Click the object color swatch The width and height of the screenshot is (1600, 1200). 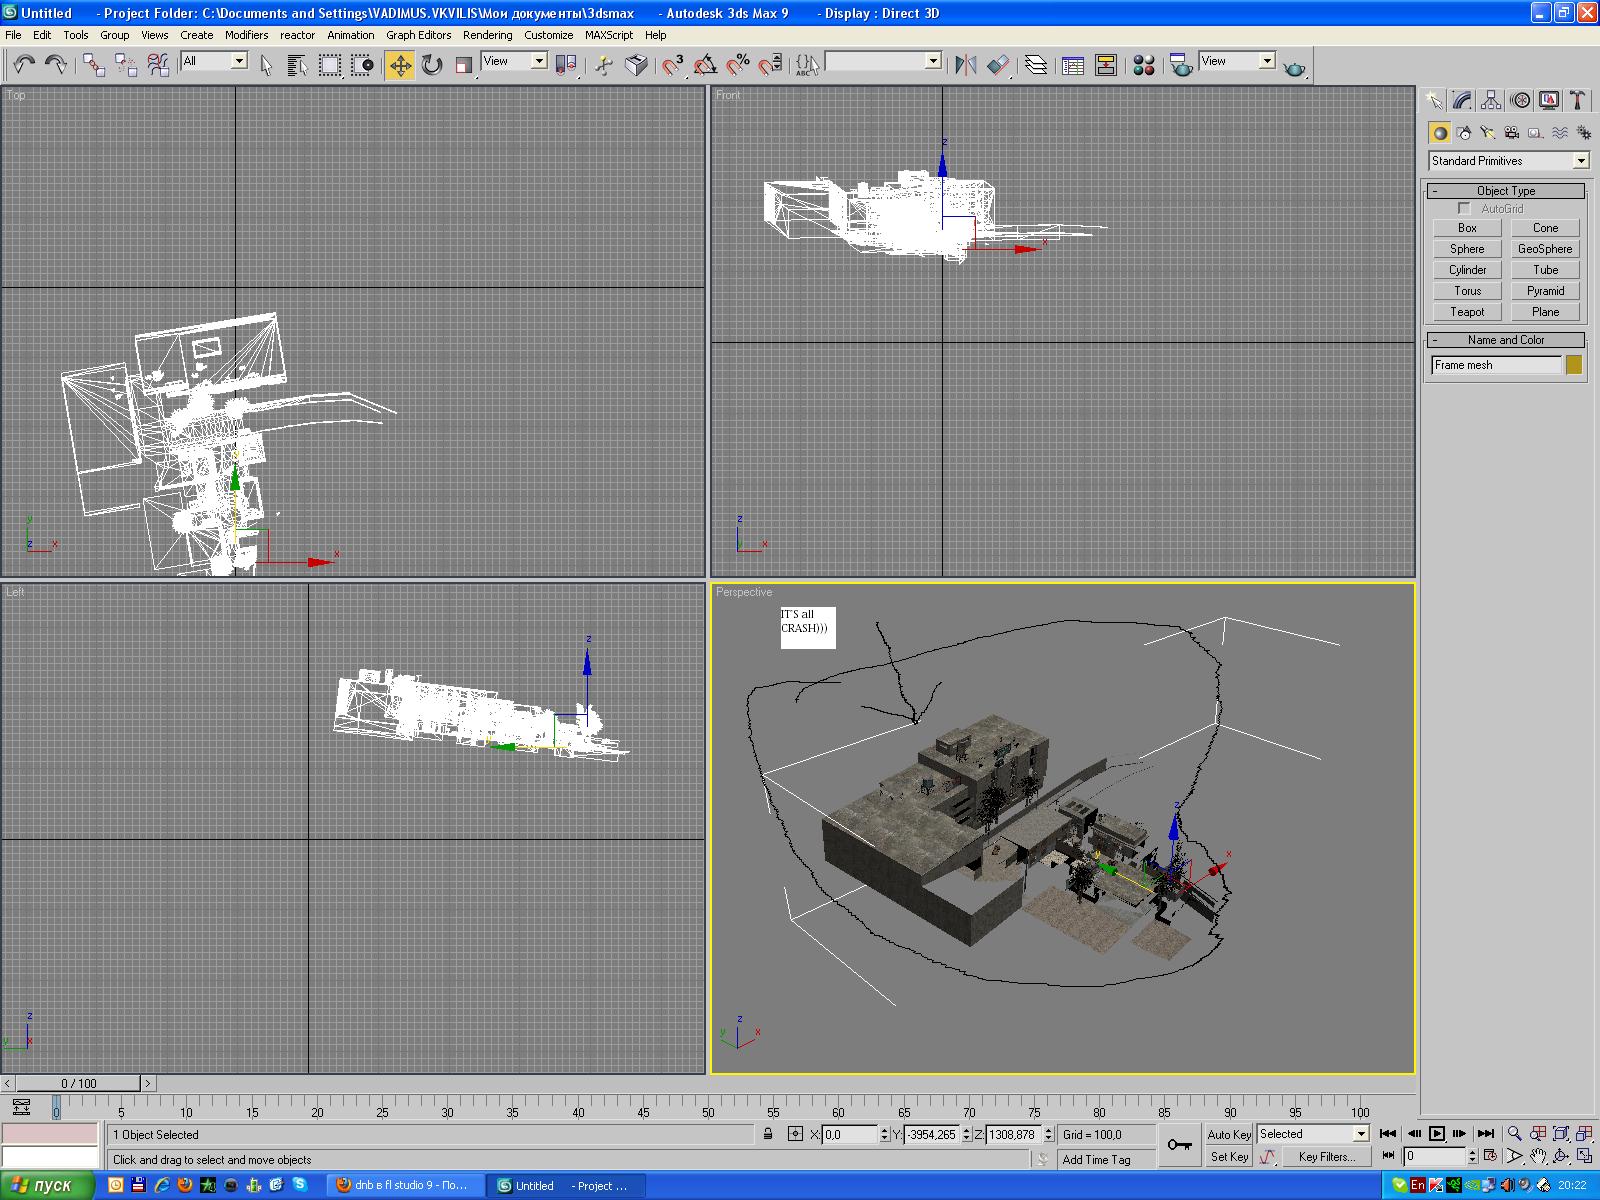tap(1574, 365)
